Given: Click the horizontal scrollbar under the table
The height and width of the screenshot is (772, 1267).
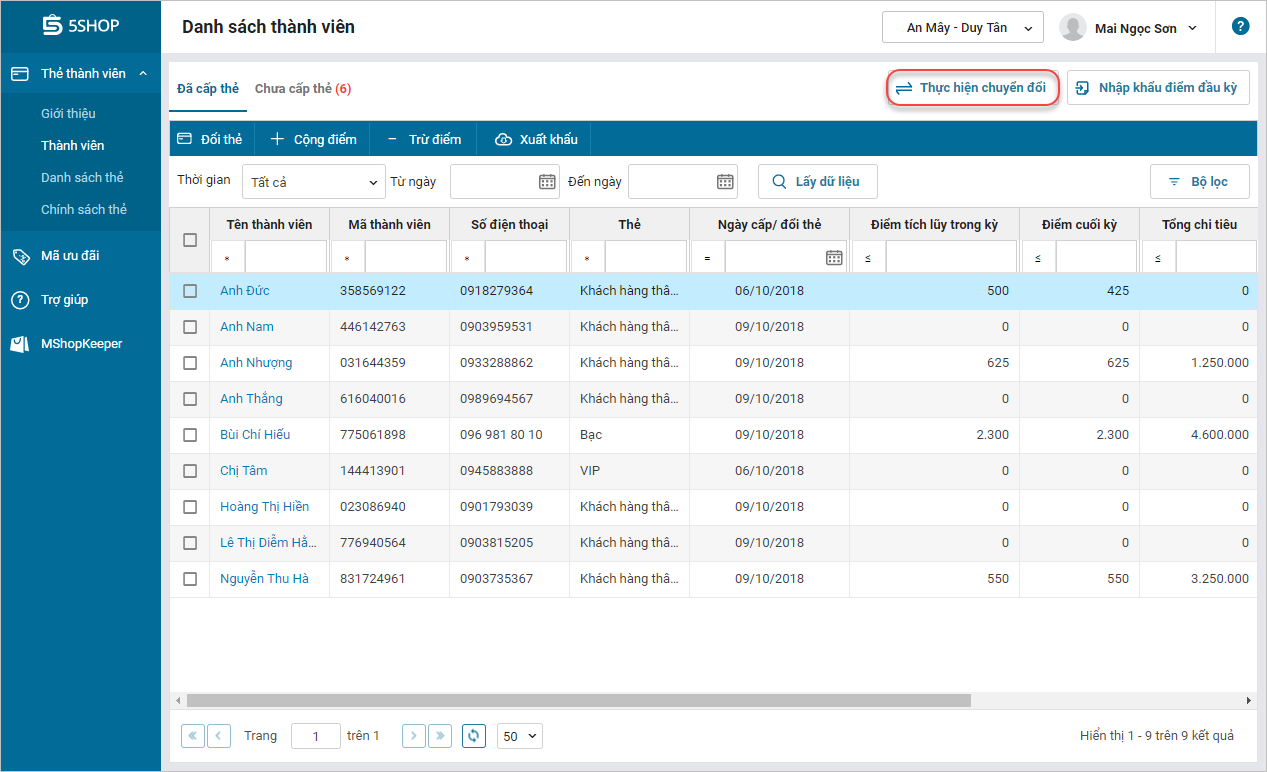Looking at the screenshot, I should pyautogui.click(x=578, y=701).
